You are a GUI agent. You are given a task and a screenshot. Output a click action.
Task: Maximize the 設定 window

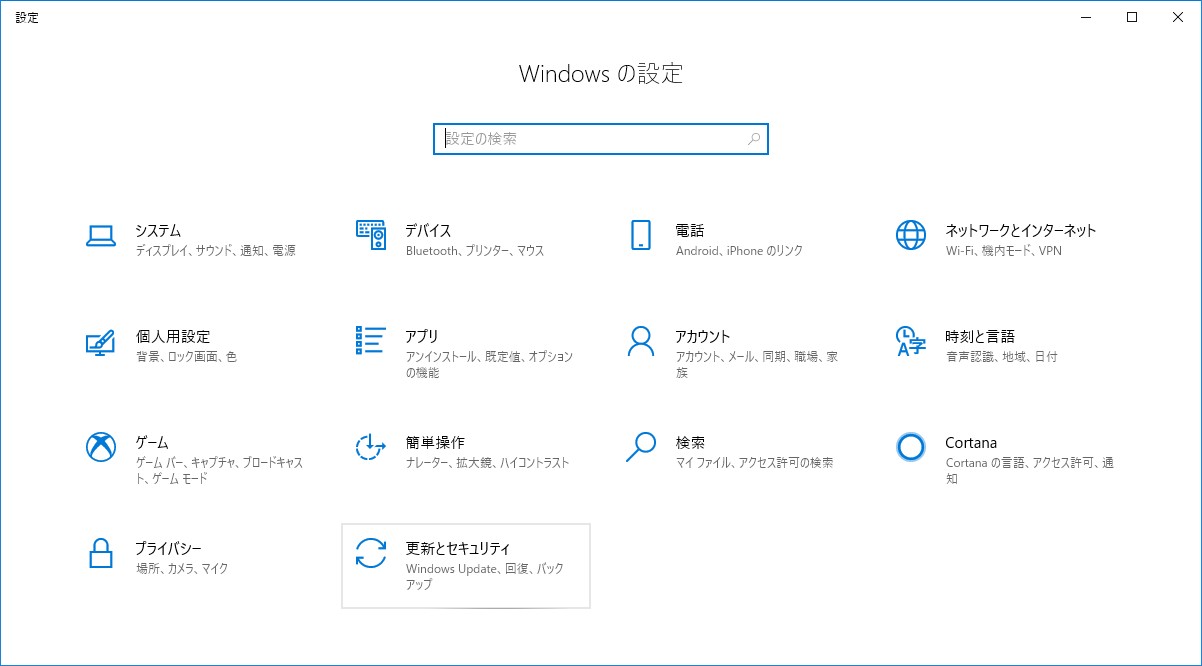click(1132, 16)
